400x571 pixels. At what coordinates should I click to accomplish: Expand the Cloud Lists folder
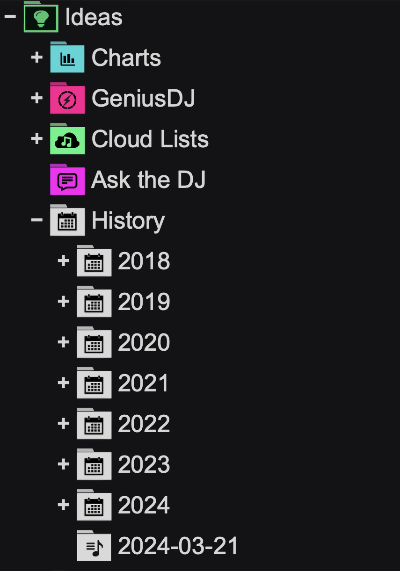click(37, 138)
